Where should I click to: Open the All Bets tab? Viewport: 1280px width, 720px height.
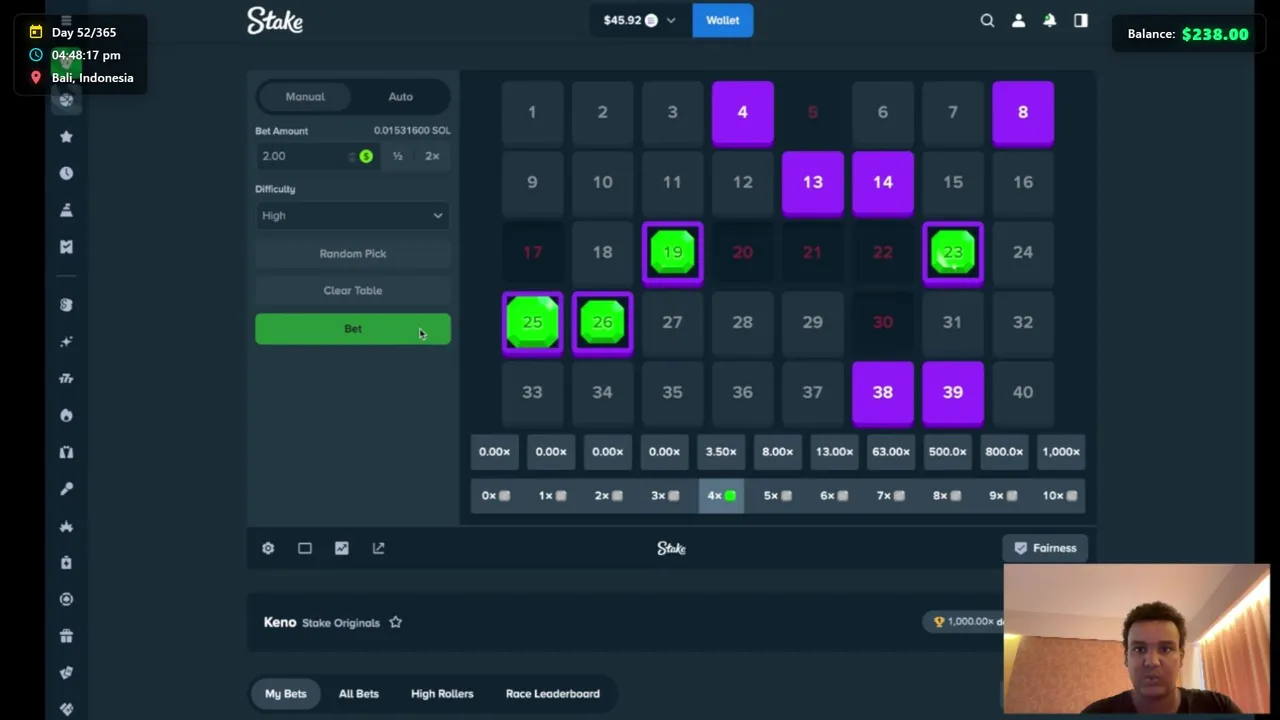[x=358, y=693]
